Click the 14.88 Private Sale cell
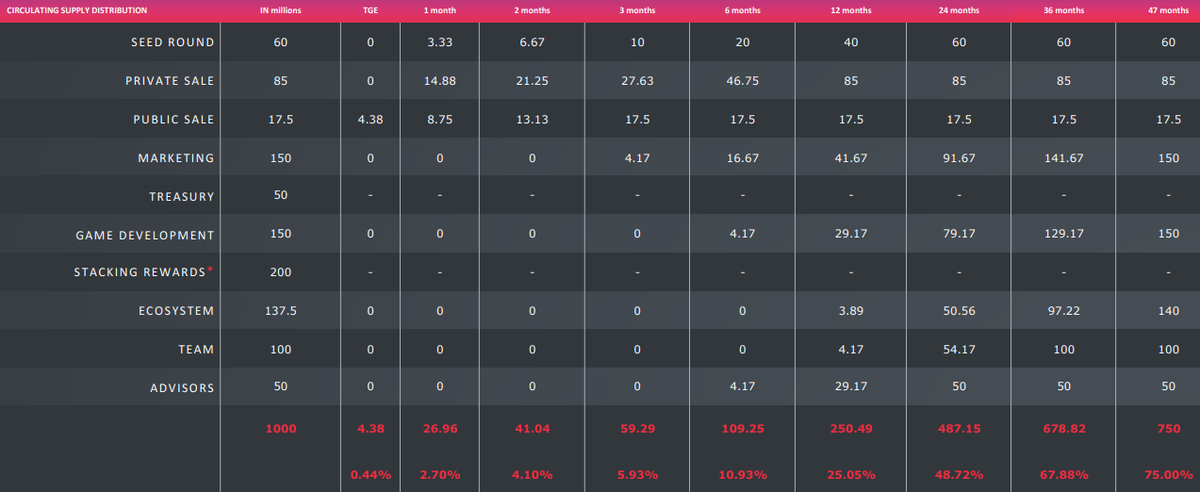The width and height of the screenshot is (1200, 492). [440, 81]
